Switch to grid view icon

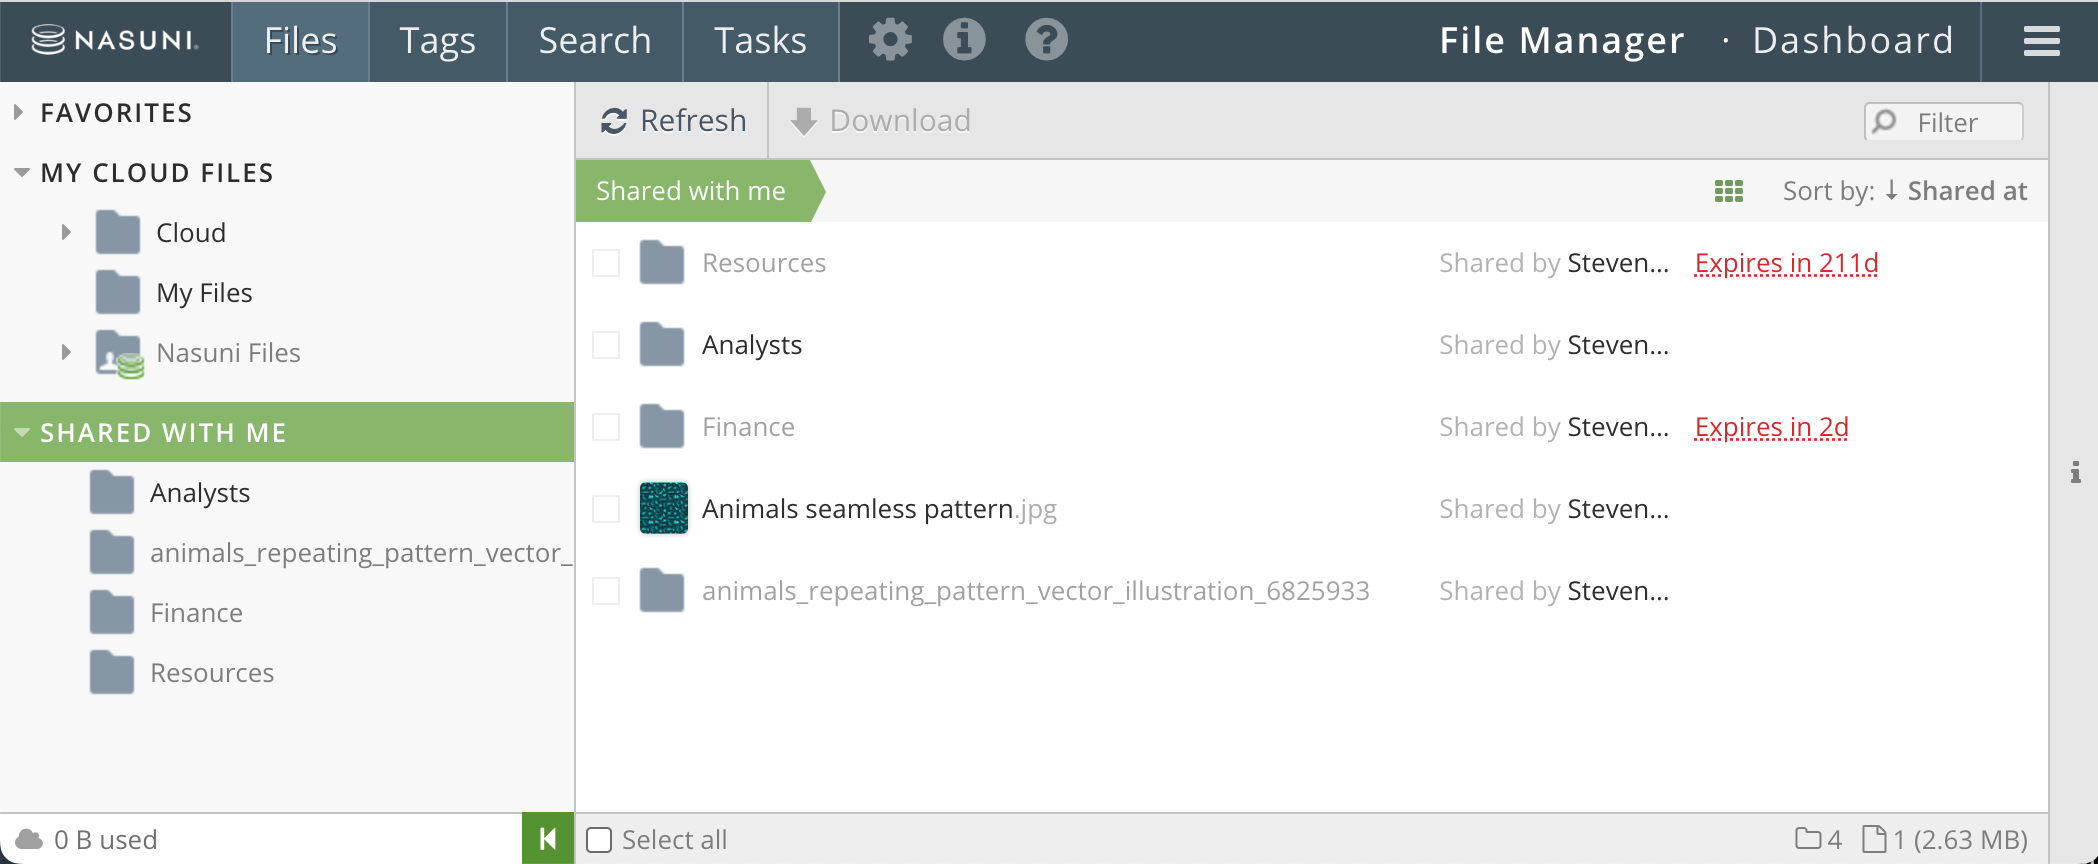[1728, 191]
